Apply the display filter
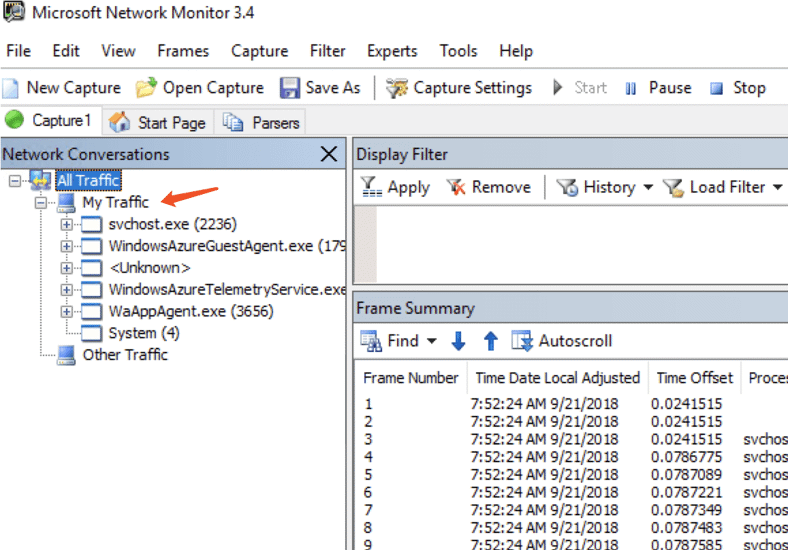This screenshot has width=788, height=550. (x=396, y=187)
